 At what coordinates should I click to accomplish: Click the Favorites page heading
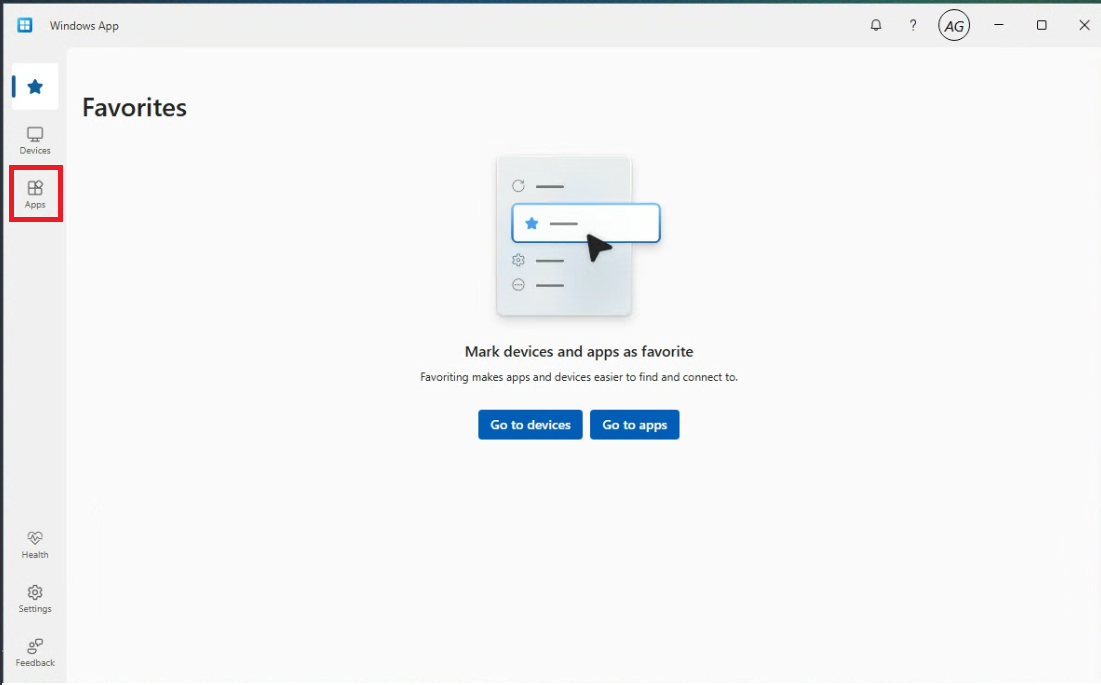coord(134,107)
